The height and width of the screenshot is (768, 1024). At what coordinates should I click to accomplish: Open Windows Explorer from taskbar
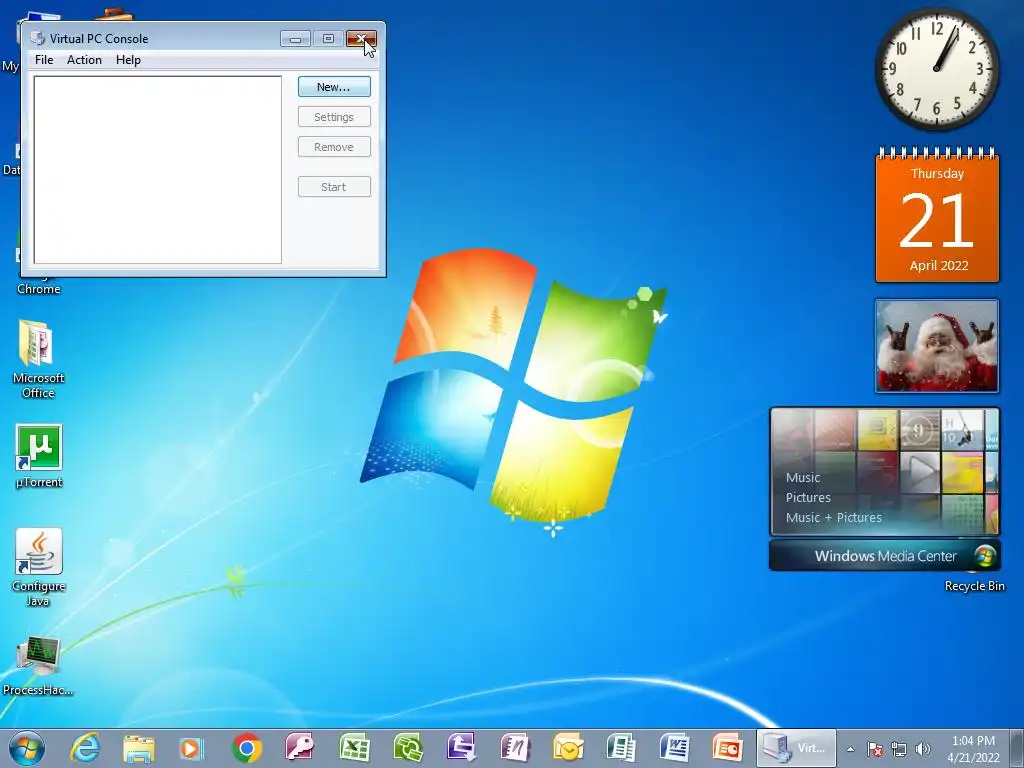(139, 748)
